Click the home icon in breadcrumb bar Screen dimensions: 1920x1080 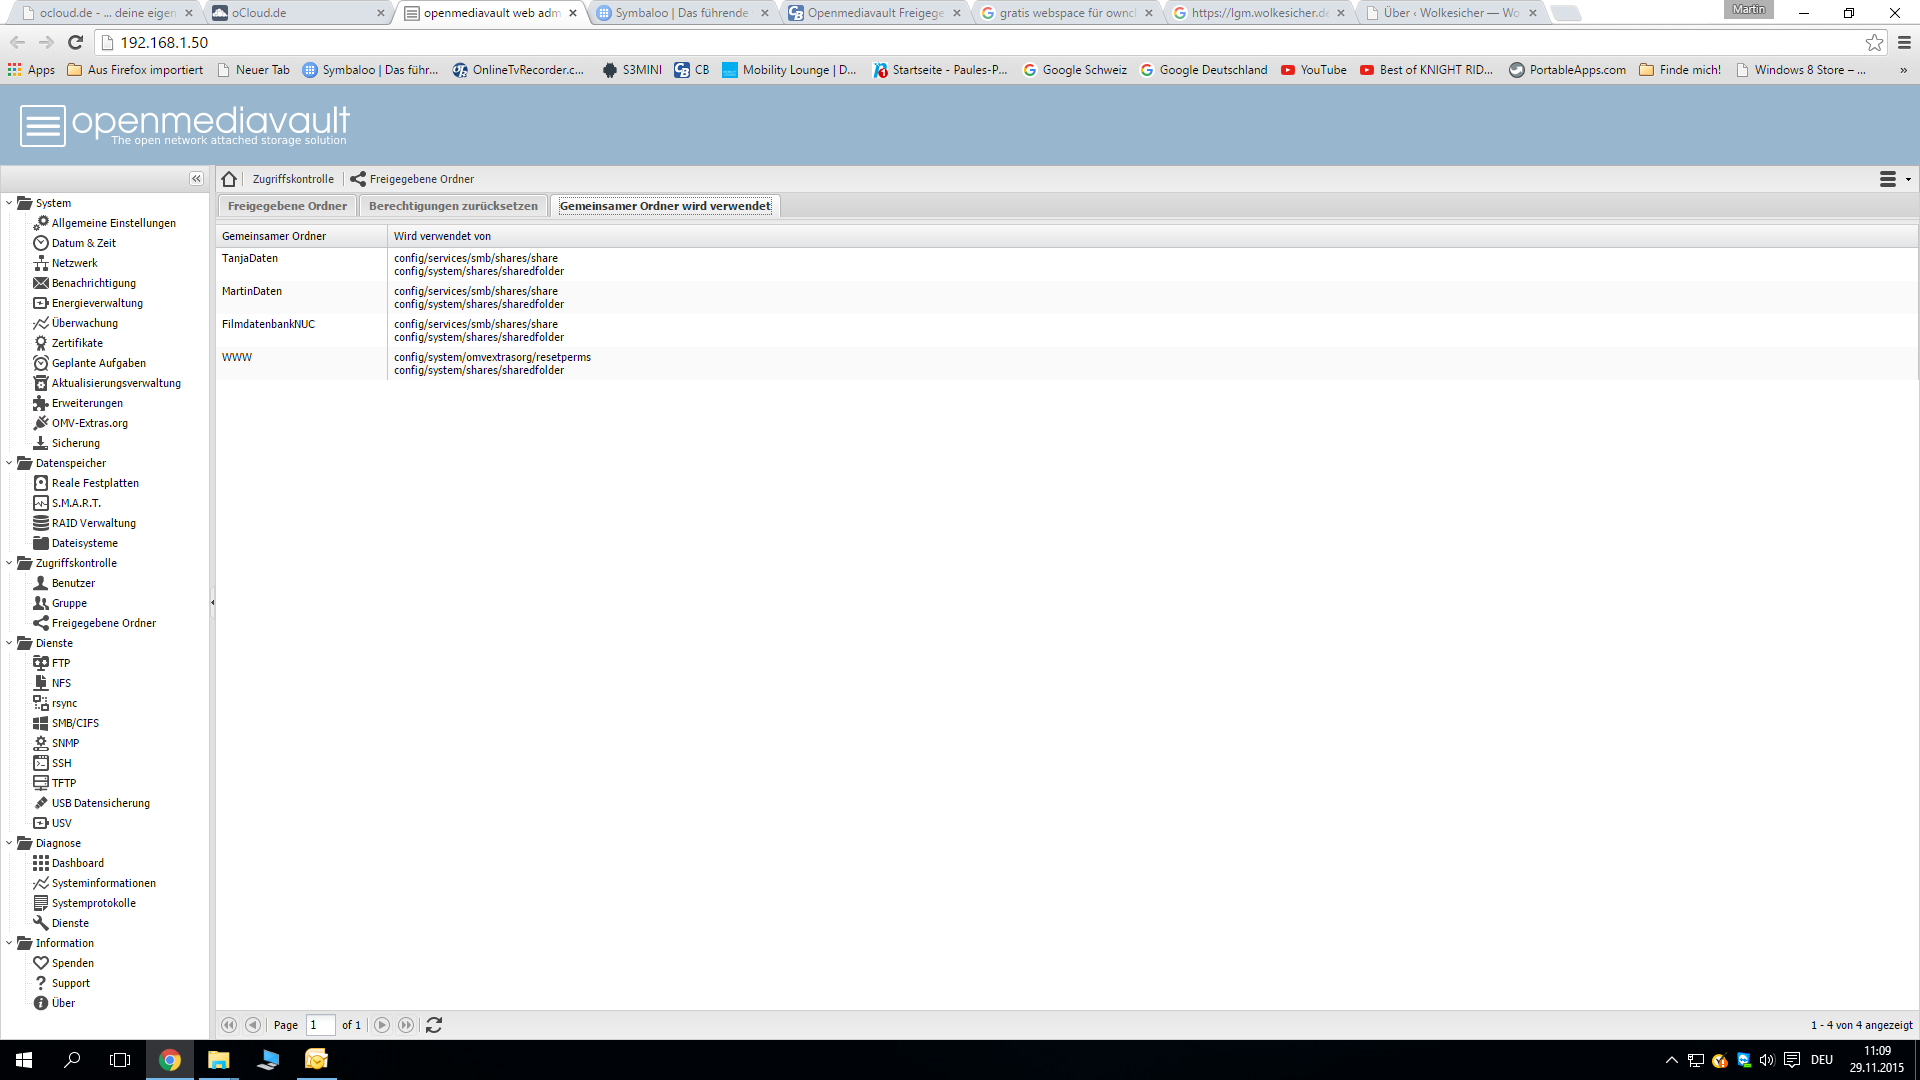229,179
